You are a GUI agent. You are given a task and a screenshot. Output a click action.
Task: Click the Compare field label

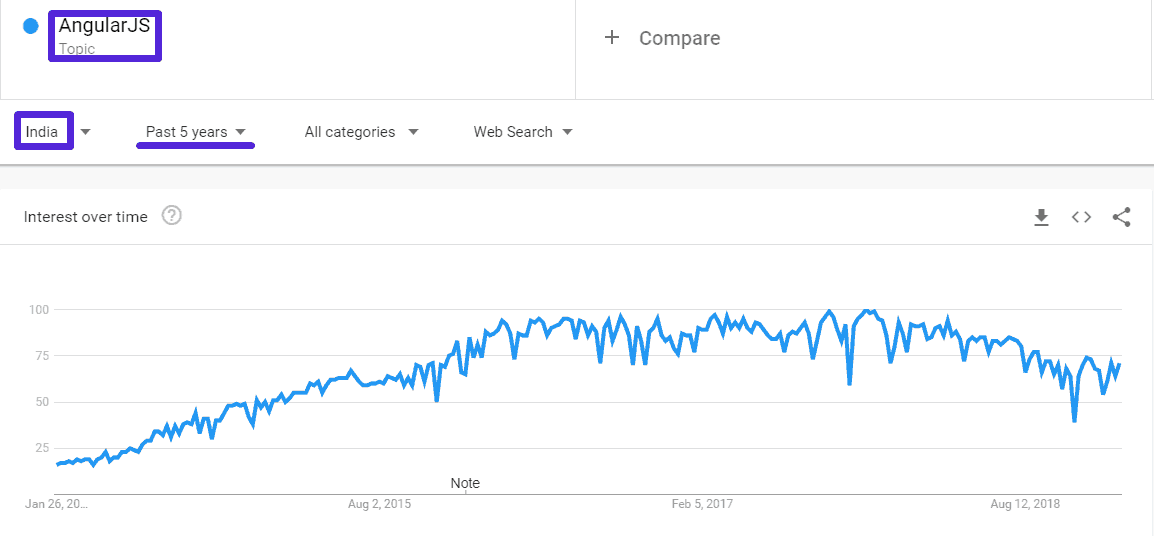(x=679, y=38)
